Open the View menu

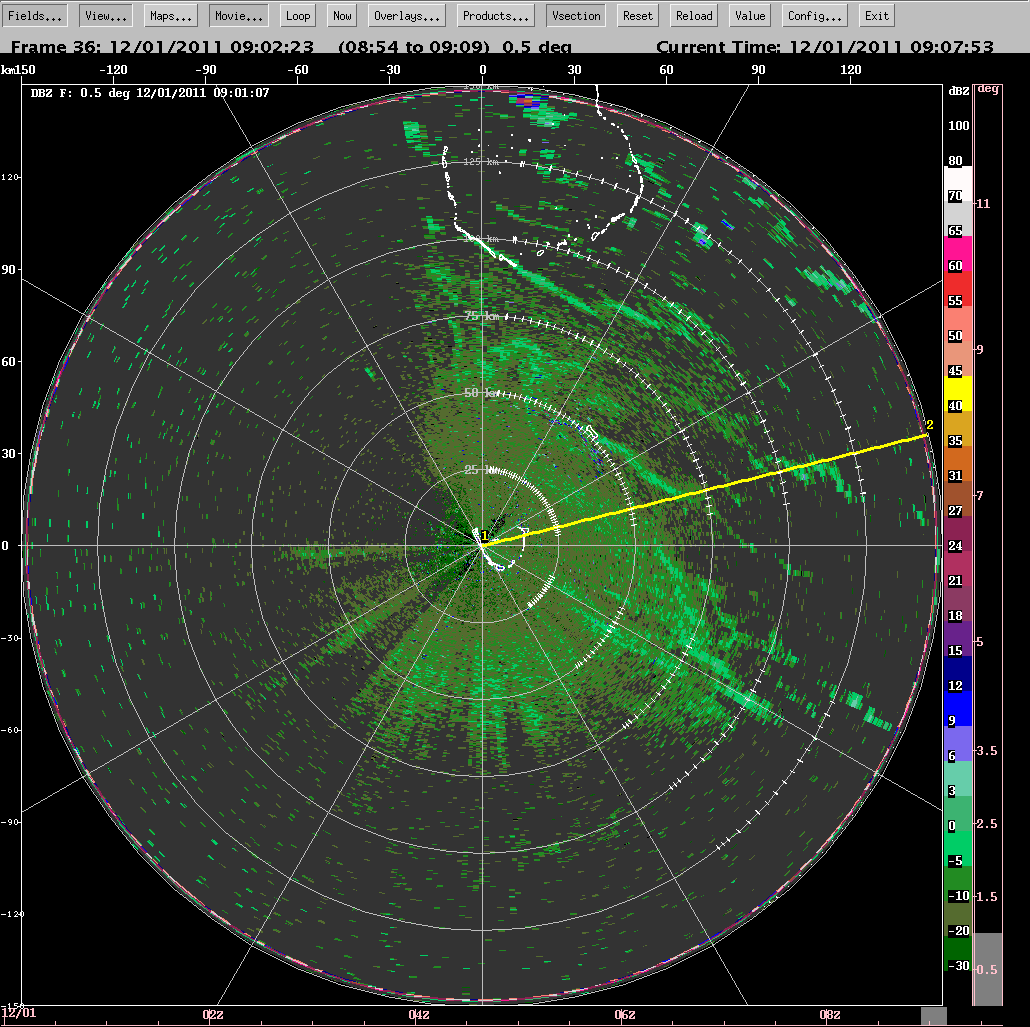(x=103, y=15)
